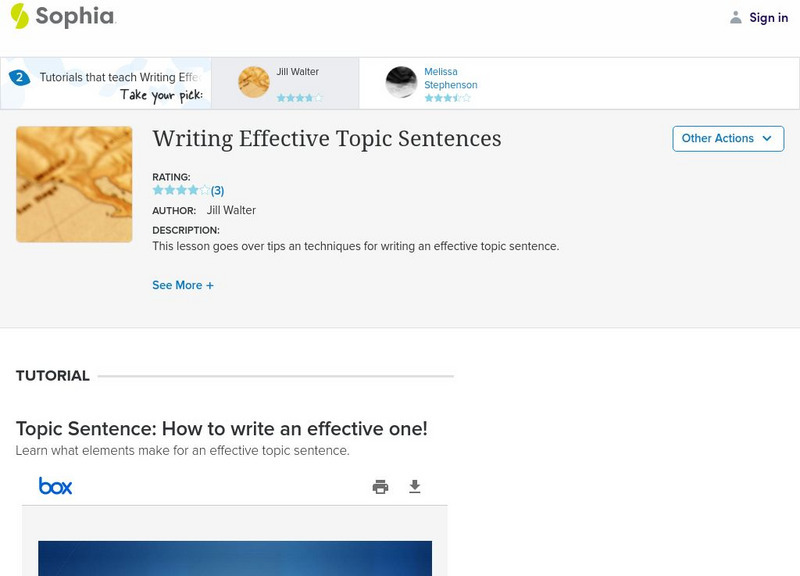Click the print icon in document viewer
The image size is (800, 576).
[380, 487]
